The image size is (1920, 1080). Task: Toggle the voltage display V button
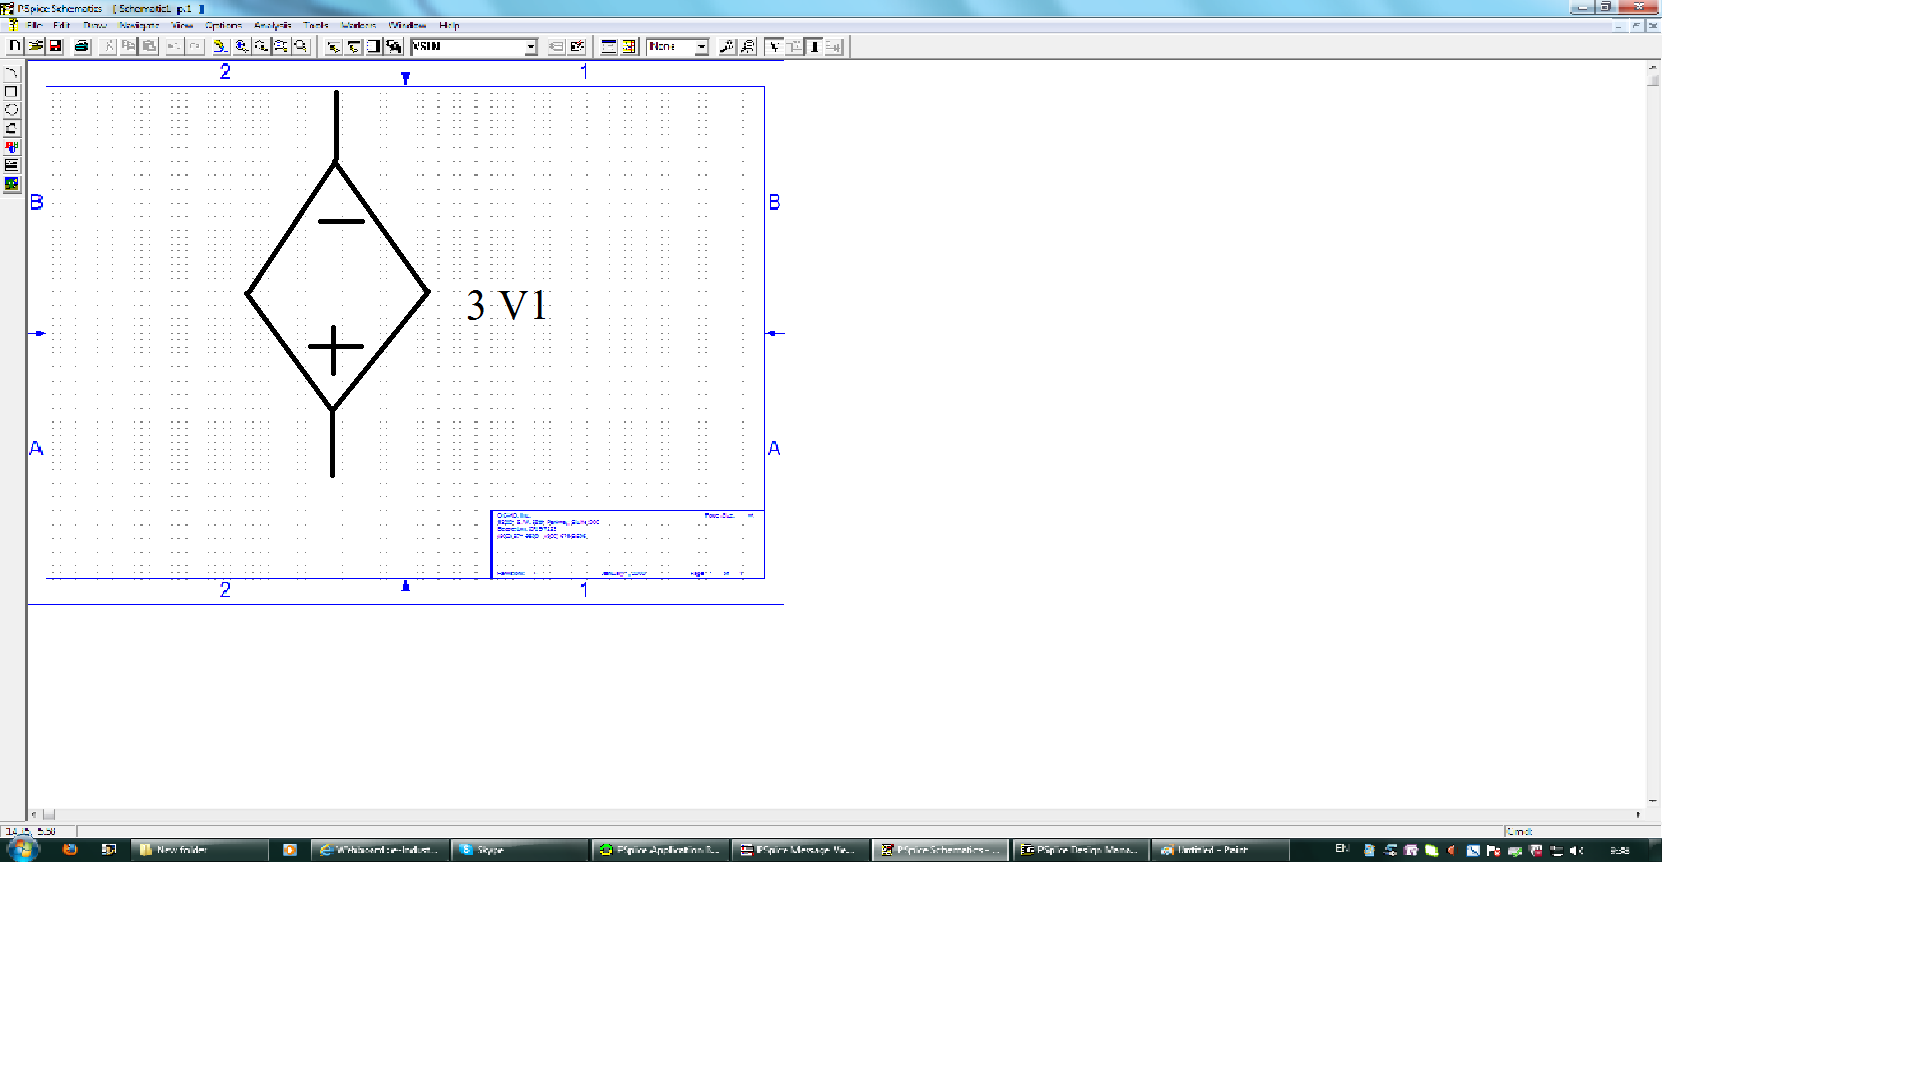(x=774, y=46)
